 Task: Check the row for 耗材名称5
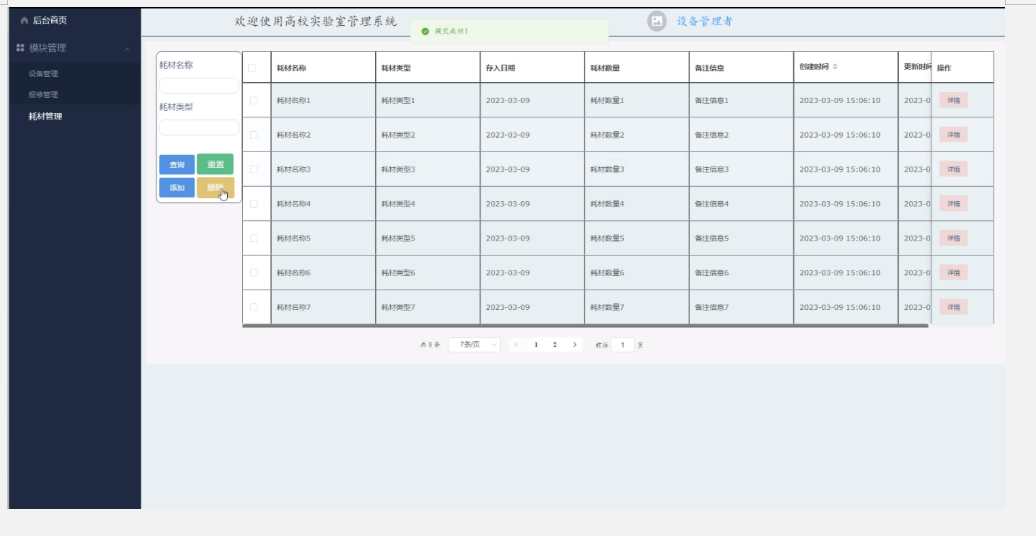coord(254,238)
